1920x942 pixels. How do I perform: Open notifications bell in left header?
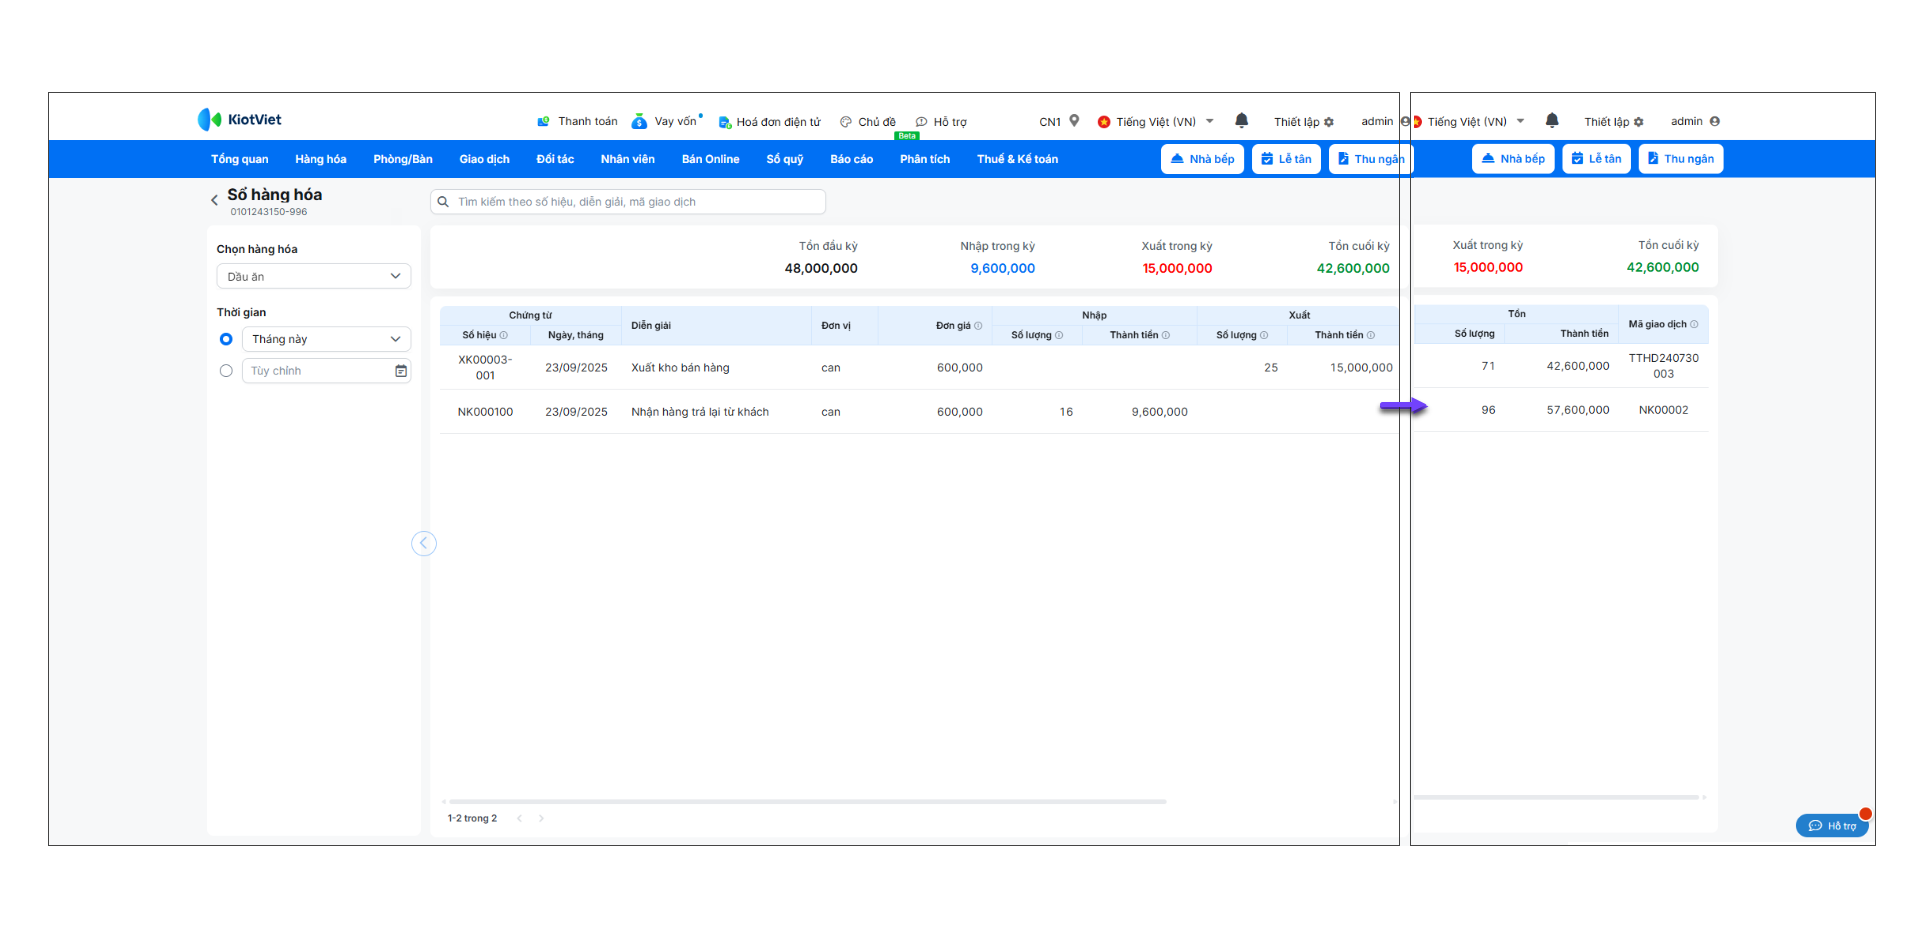click(1241, 121)
